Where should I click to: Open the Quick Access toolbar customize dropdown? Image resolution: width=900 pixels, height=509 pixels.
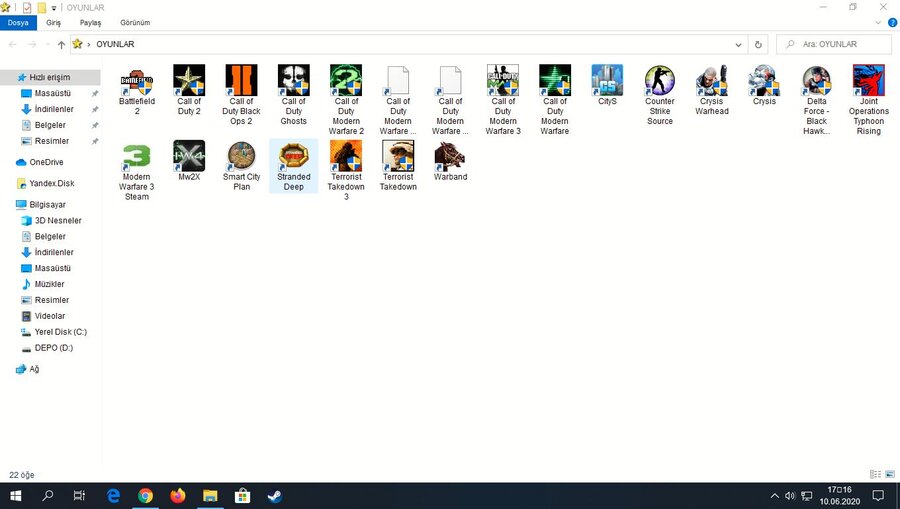[x=54, y=8]
